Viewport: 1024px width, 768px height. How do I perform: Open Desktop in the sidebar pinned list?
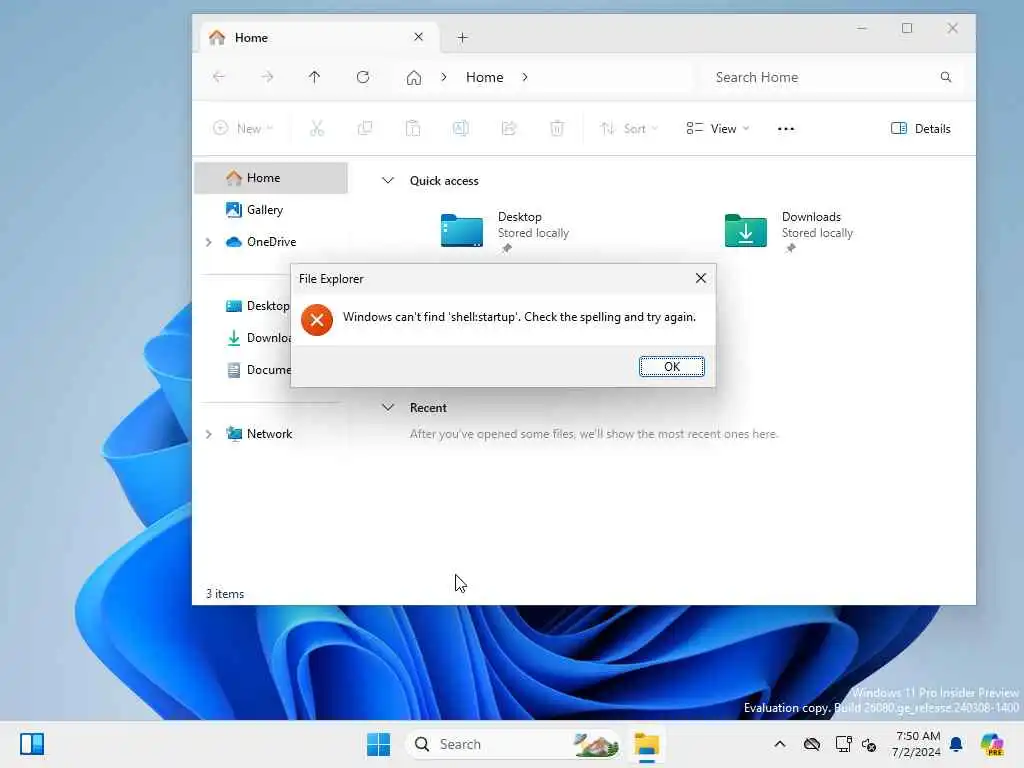[x=257, y=306]
